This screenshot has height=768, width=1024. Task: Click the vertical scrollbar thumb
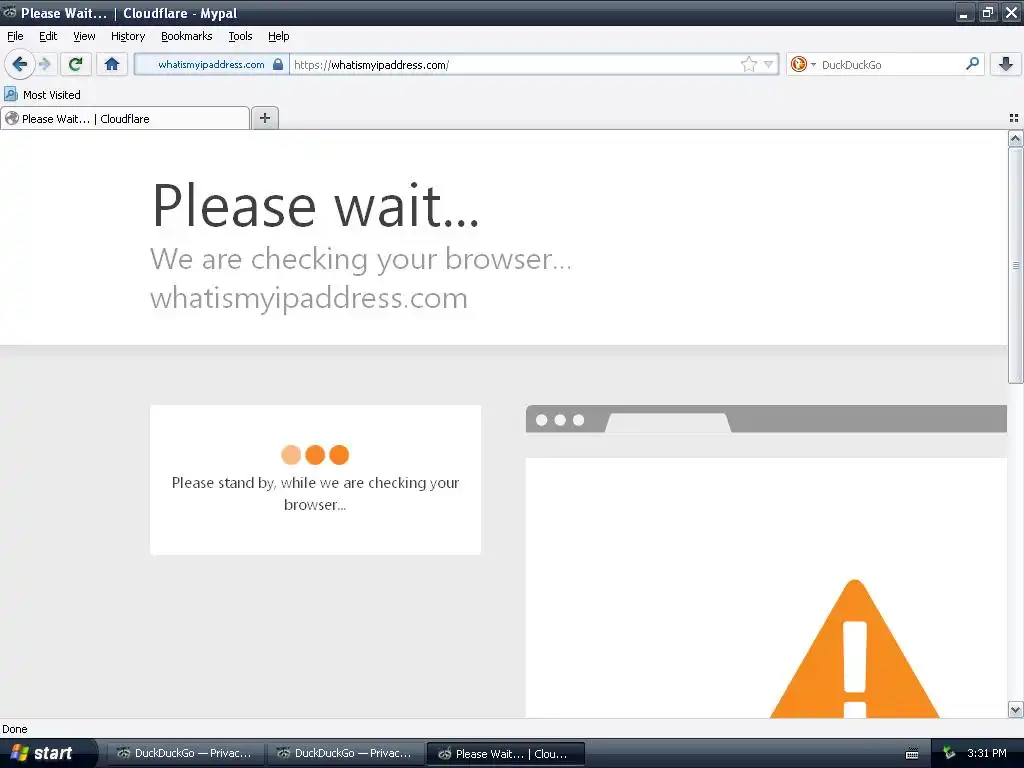[x=1015, y=265]
